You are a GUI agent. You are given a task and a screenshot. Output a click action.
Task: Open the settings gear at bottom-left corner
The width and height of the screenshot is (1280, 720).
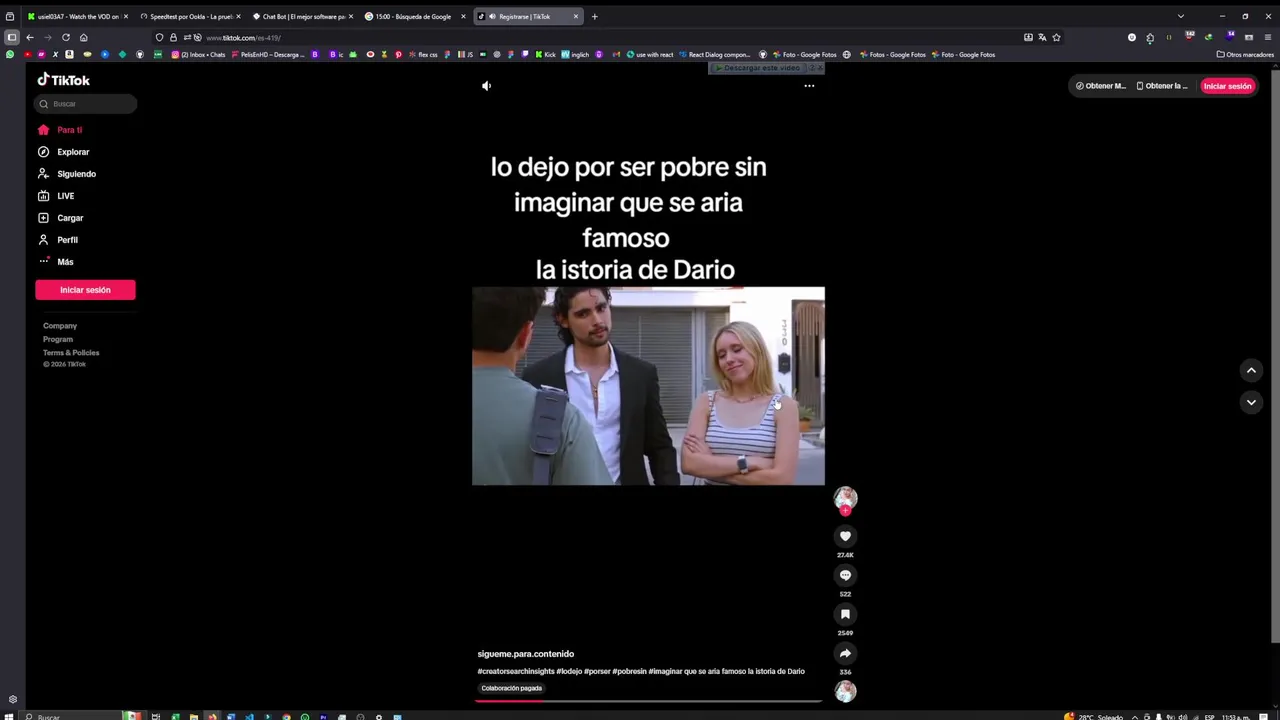pyautogui.click(x=13, y=700)
